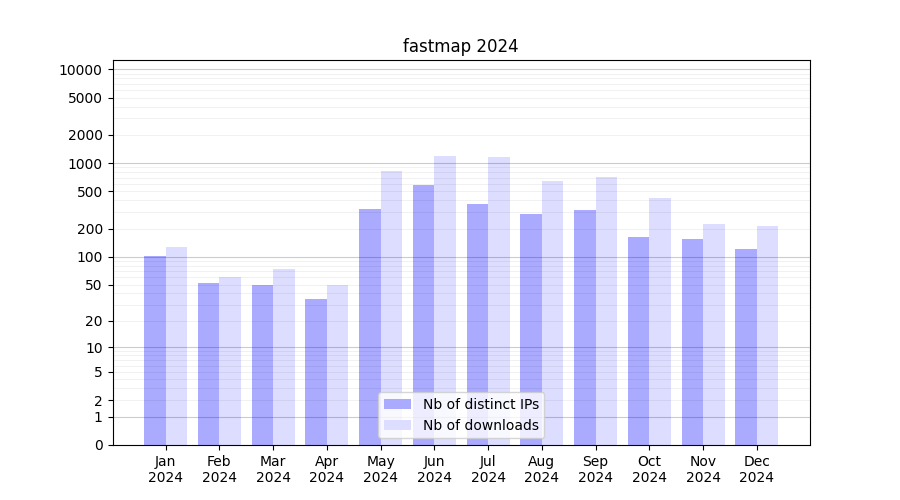Click the 10000 y-axis tick label
Viewport: 900px width, 500px height.
pyautogui.click(x=80, y=70)
